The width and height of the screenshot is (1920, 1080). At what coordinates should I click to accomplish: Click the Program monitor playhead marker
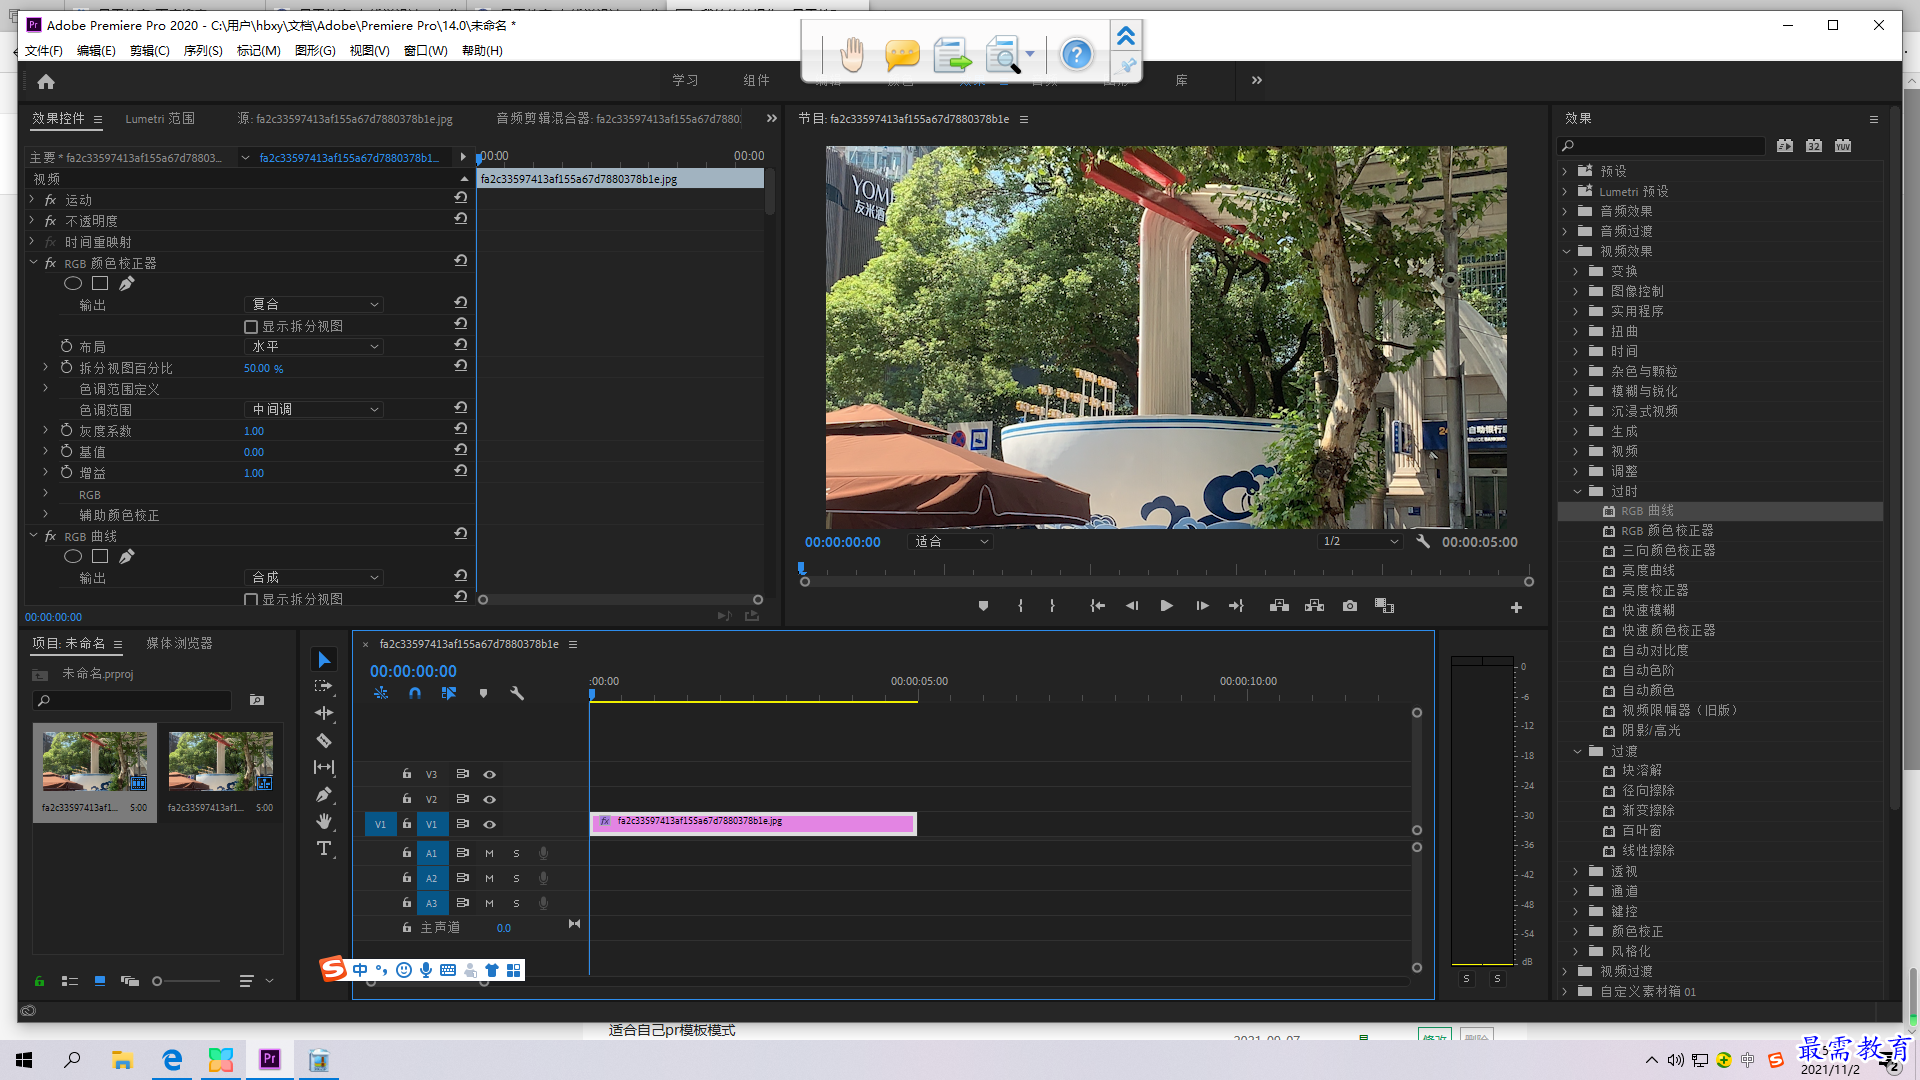pyautogui.click(x=802, y=568)
